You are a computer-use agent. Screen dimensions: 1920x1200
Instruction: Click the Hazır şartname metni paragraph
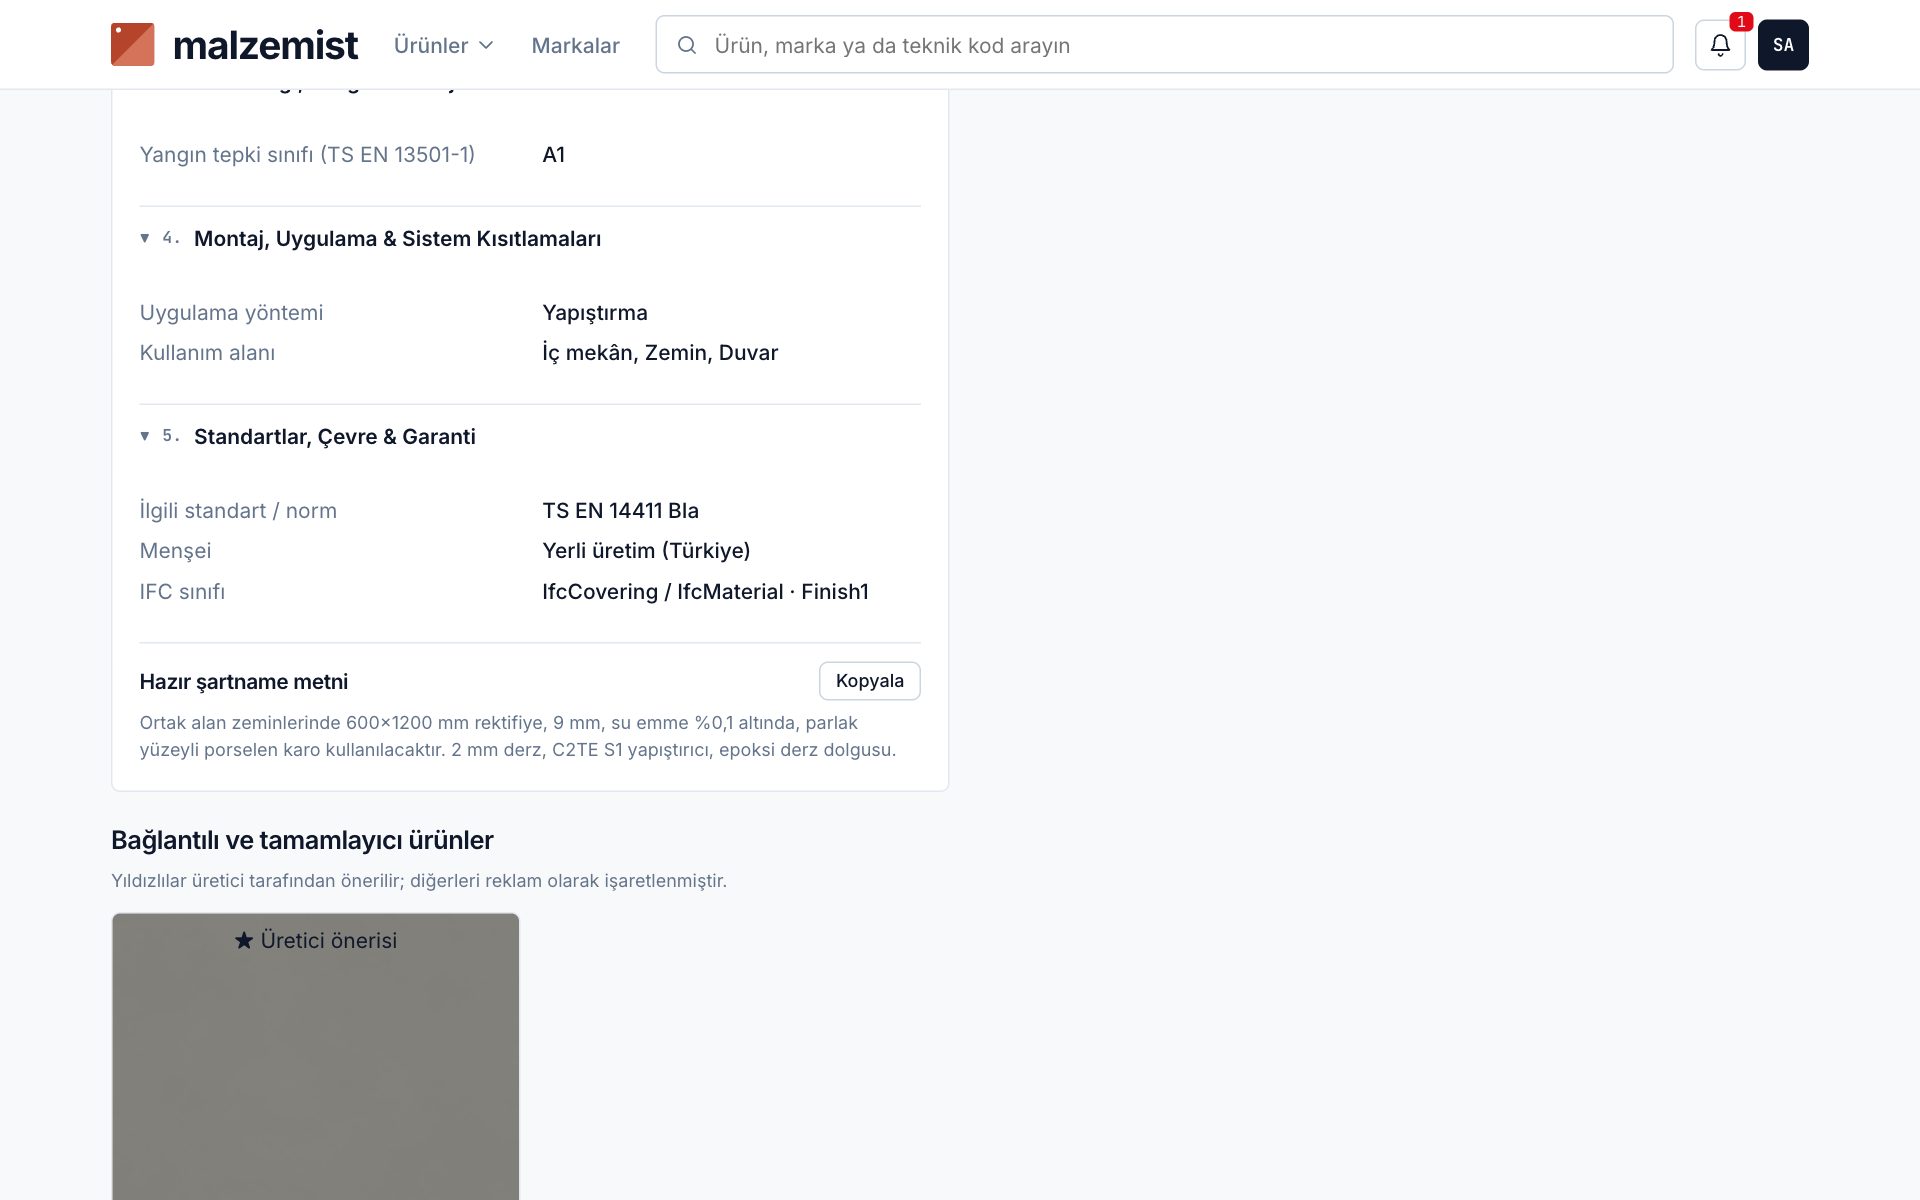(x=518, y=736)
